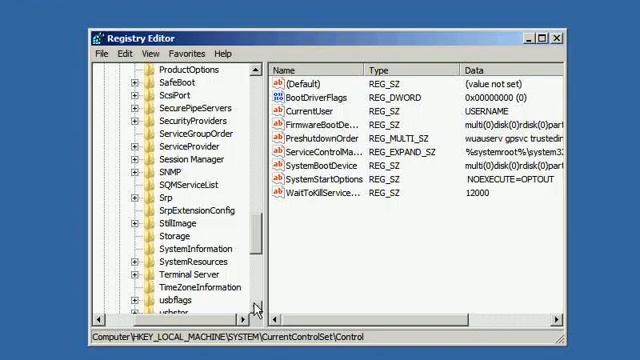
Task: Expand the ServiceProvider key
Action: pos(135,147)
